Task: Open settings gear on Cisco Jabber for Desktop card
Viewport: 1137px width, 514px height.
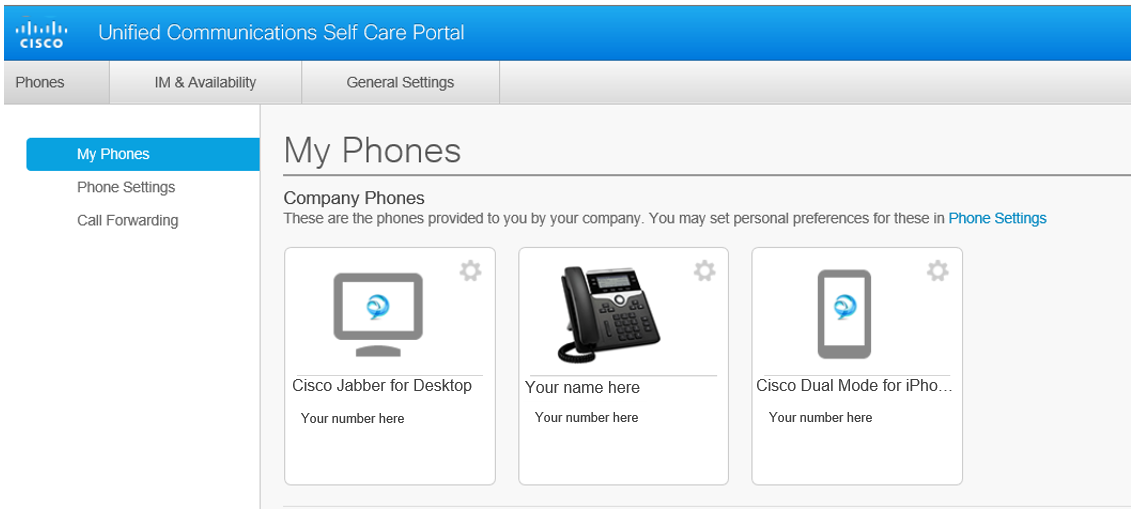Action: pyautogui.click(x=470, y=271)
